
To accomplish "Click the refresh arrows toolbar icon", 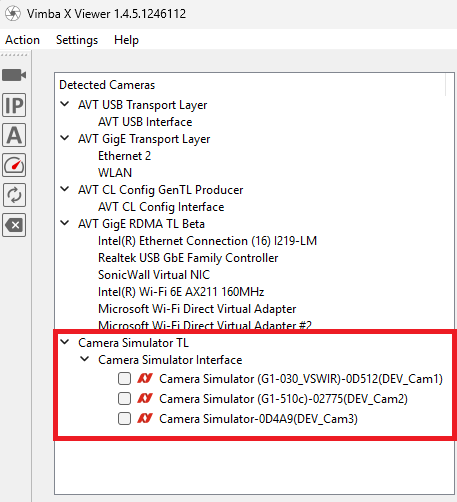I will [14, 195].
